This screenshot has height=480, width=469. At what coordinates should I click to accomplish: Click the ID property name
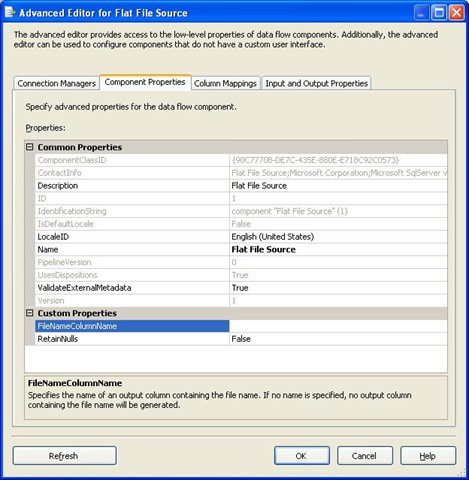coord(42,198)
